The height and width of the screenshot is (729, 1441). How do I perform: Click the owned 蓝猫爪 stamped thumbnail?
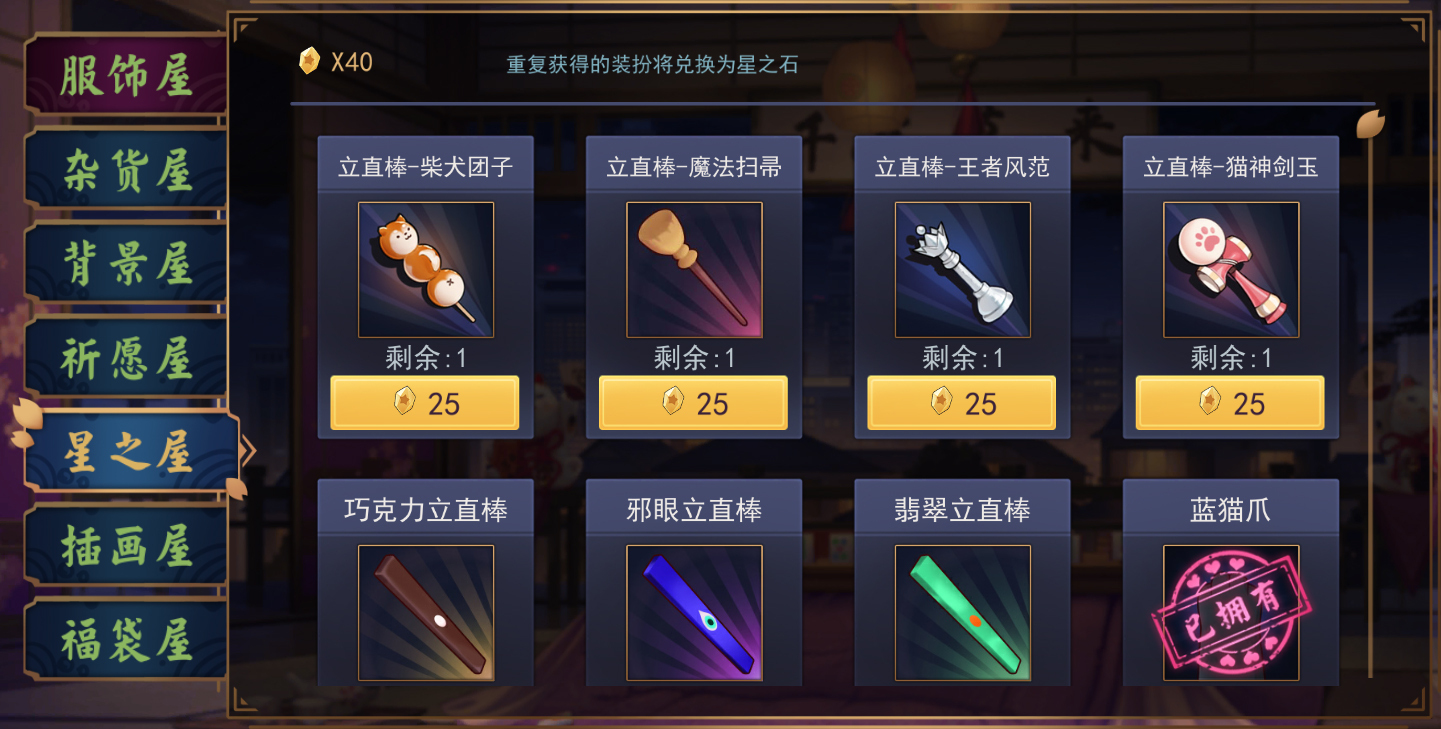(1231, 613)
